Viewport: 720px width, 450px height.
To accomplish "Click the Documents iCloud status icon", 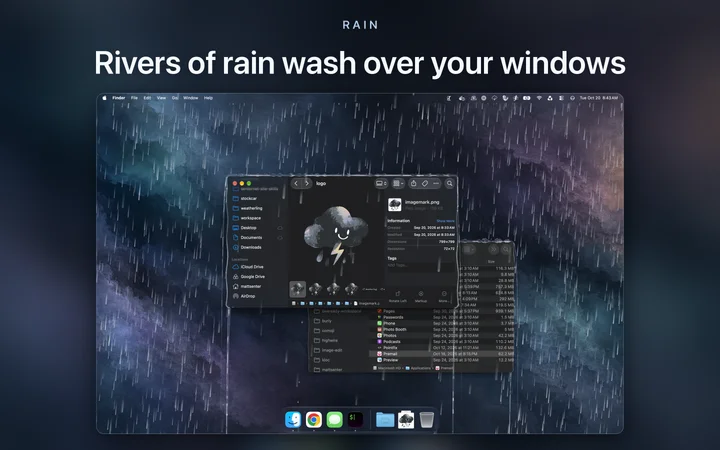I will (x=280, y=237).
